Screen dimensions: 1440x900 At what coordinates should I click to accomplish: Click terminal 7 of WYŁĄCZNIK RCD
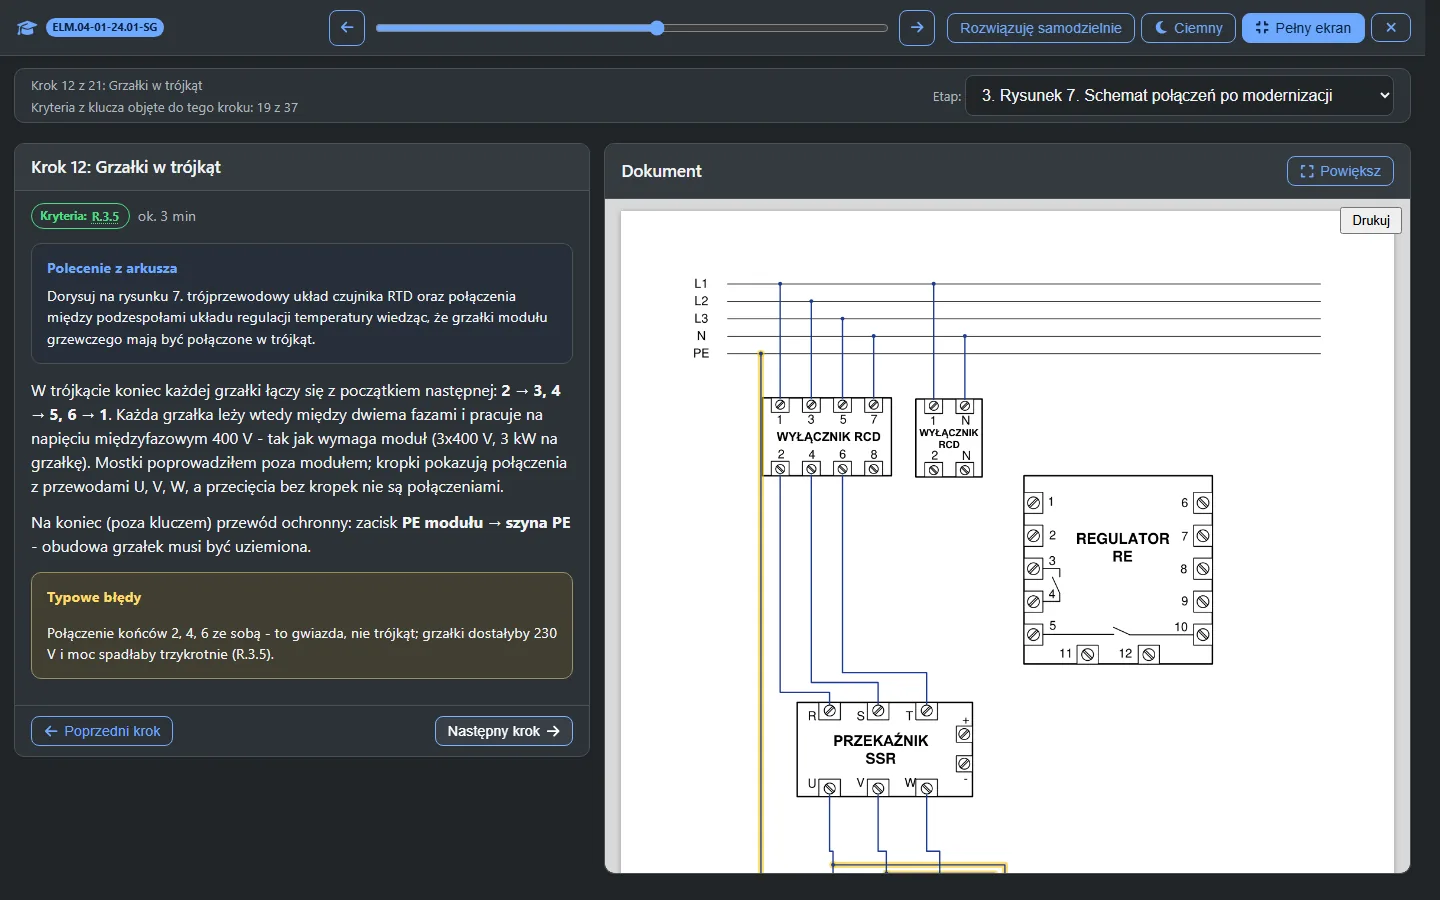tap(874, 406)
